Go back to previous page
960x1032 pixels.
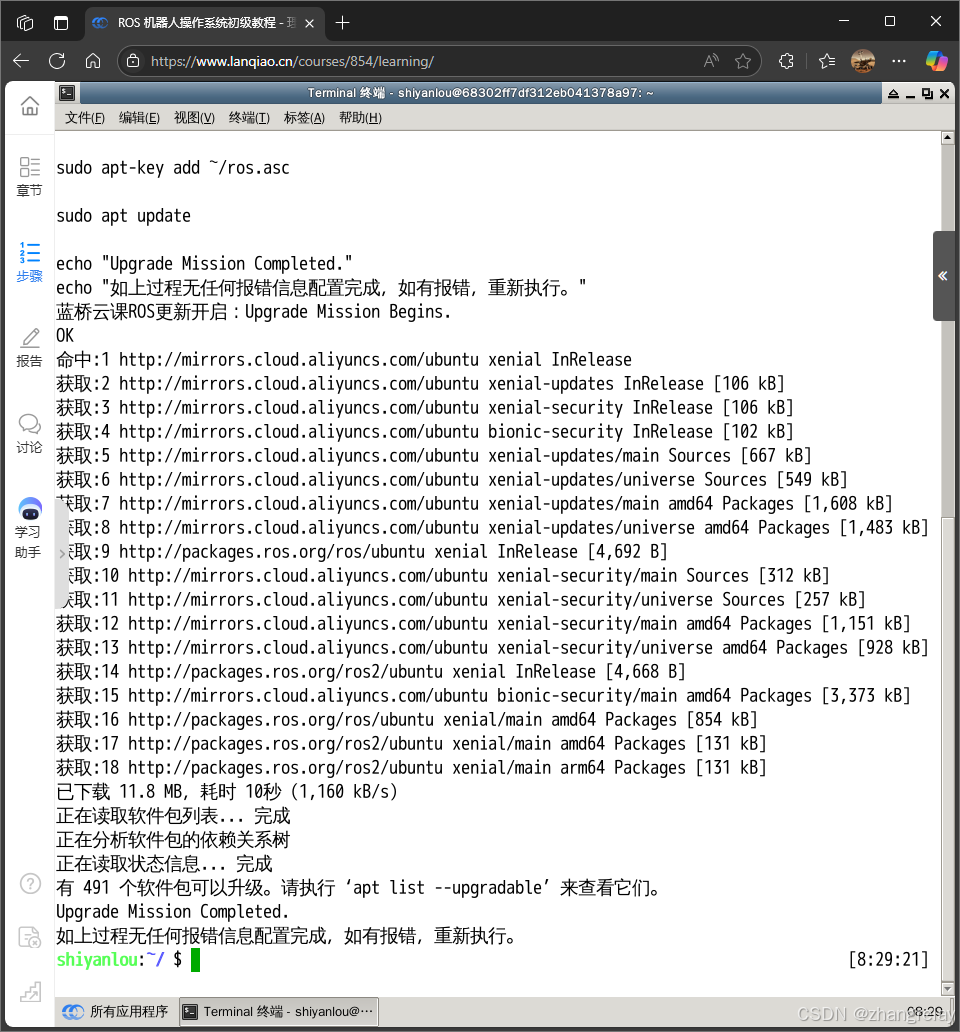[x=21, y=61]
